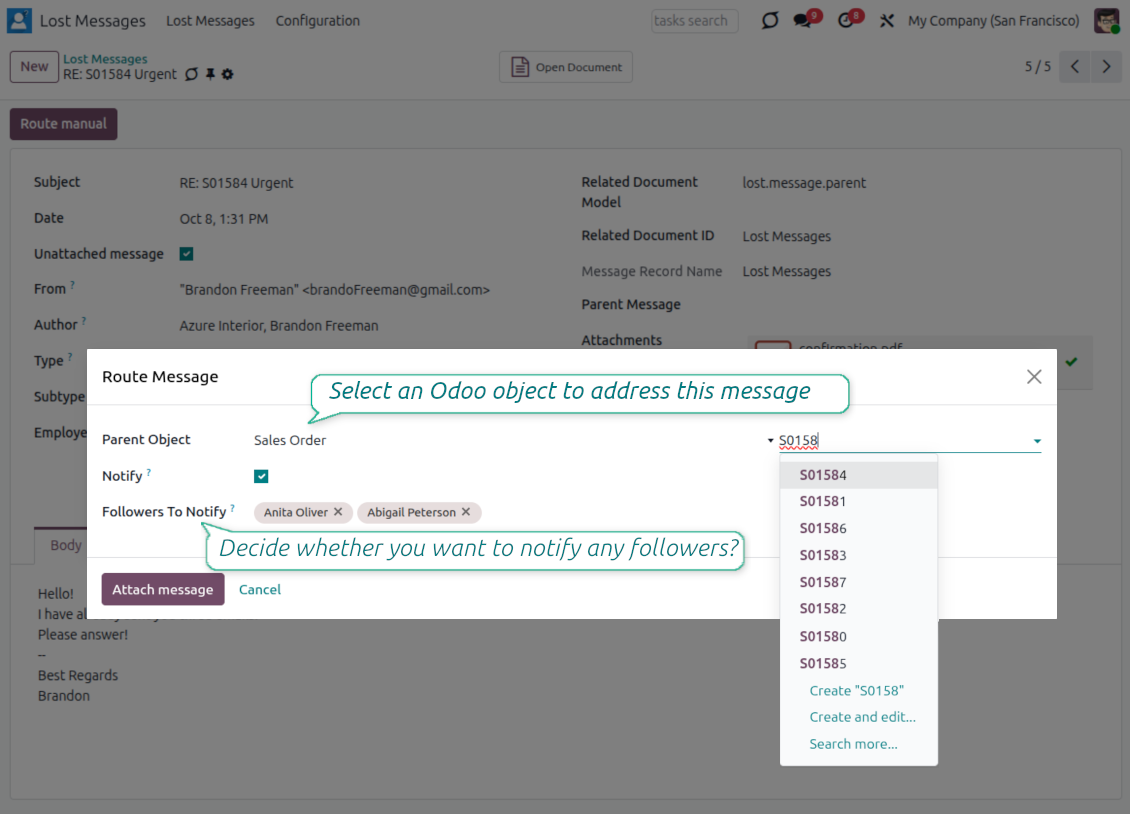The width and height of the screenshot is (1130, 814).
Task: Click the tasks search field
Action: coord(695,21)
